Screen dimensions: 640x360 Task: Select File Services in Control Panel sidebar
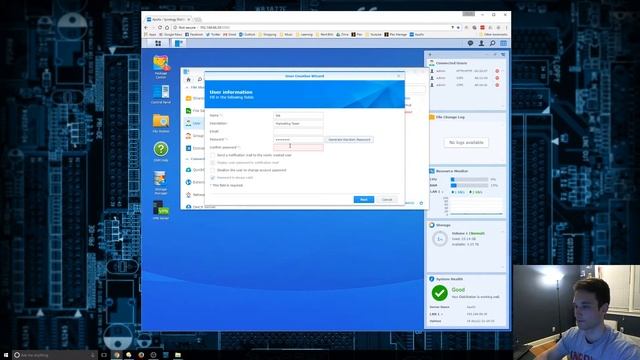pos(195,111)
